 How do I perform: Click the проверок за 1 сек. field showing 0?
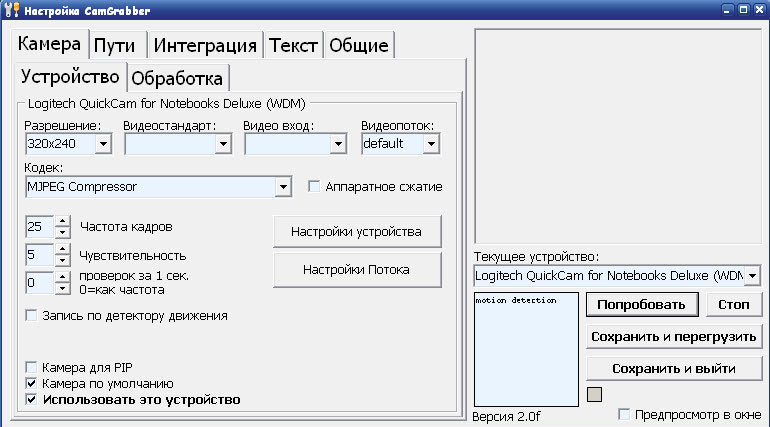click(x=40, y=283)
